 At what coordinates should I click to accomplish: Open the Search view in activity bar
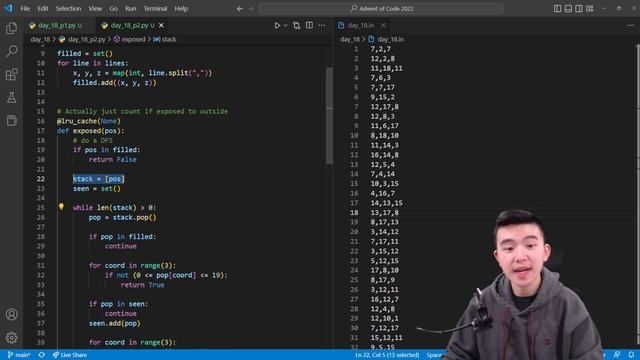(11, 51)
